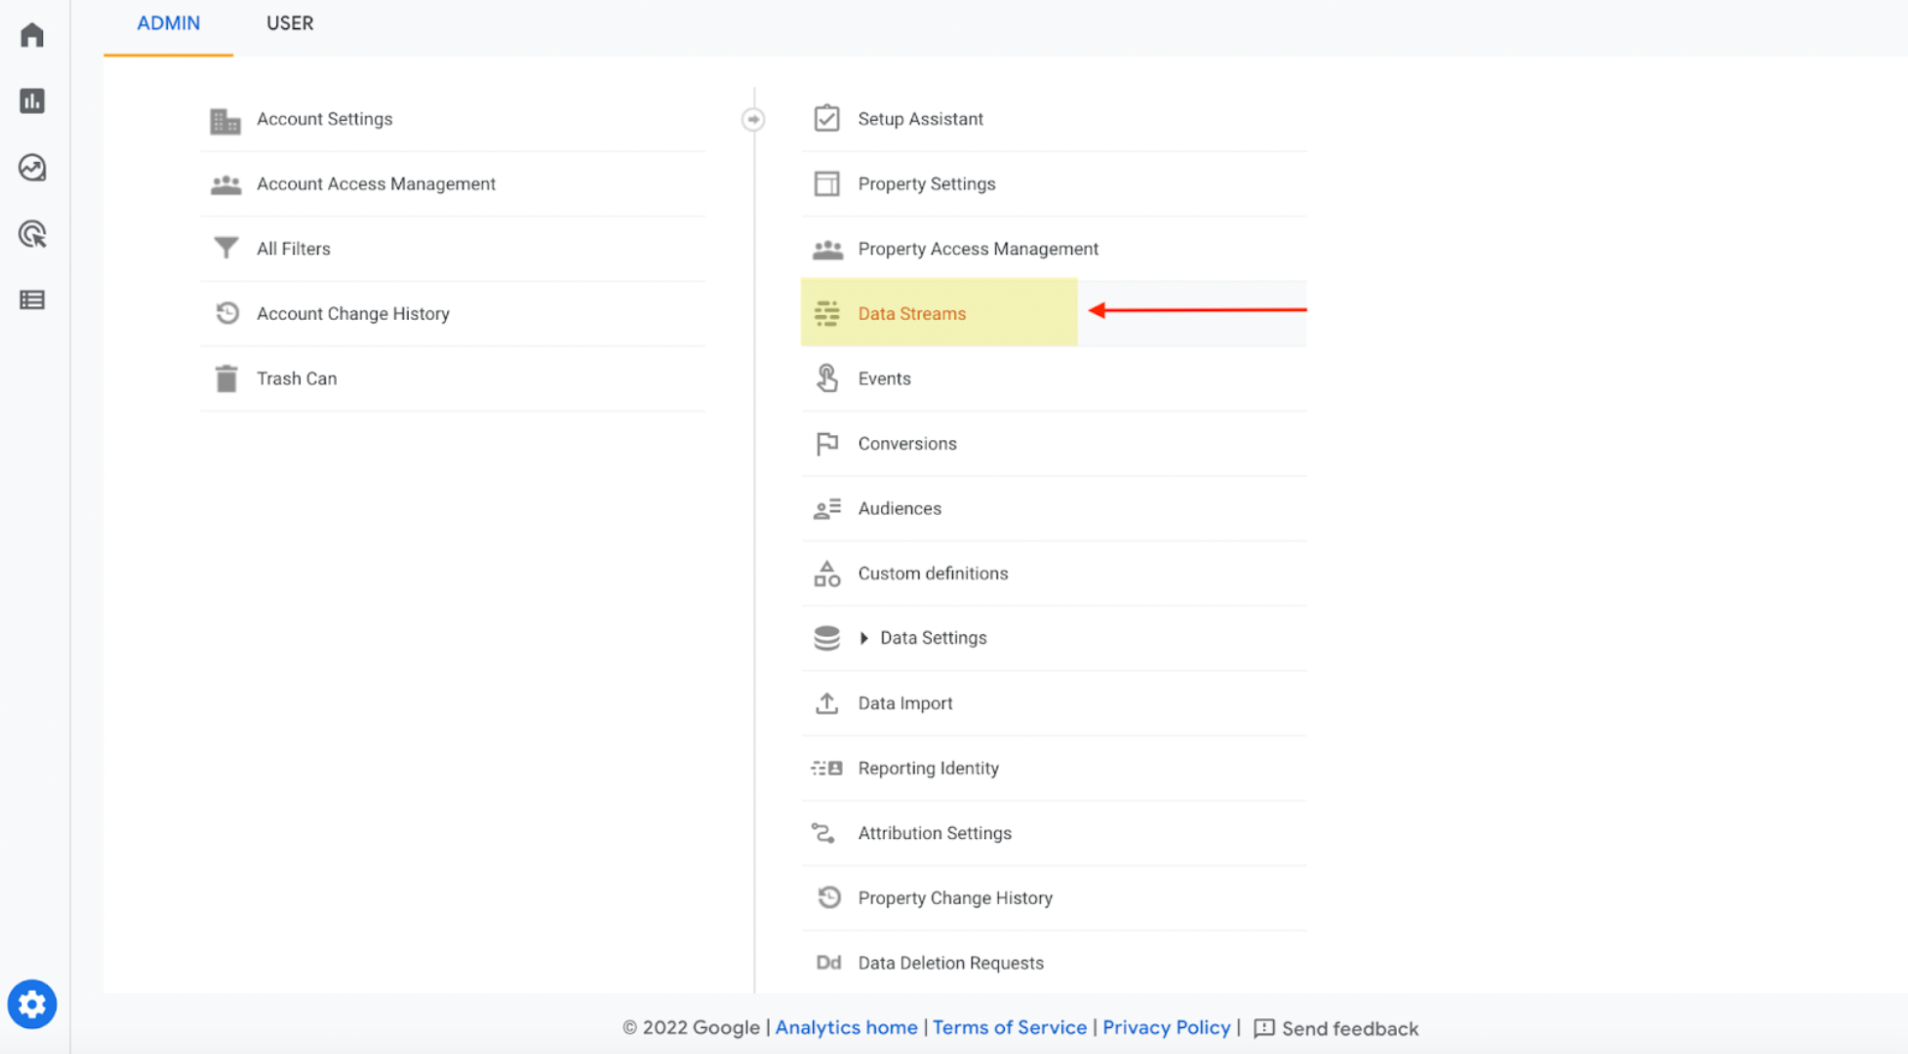This screenshot has height=1054, width=1908.
Task: Click the blue Admin gear icon
Action: (32, 1004)
